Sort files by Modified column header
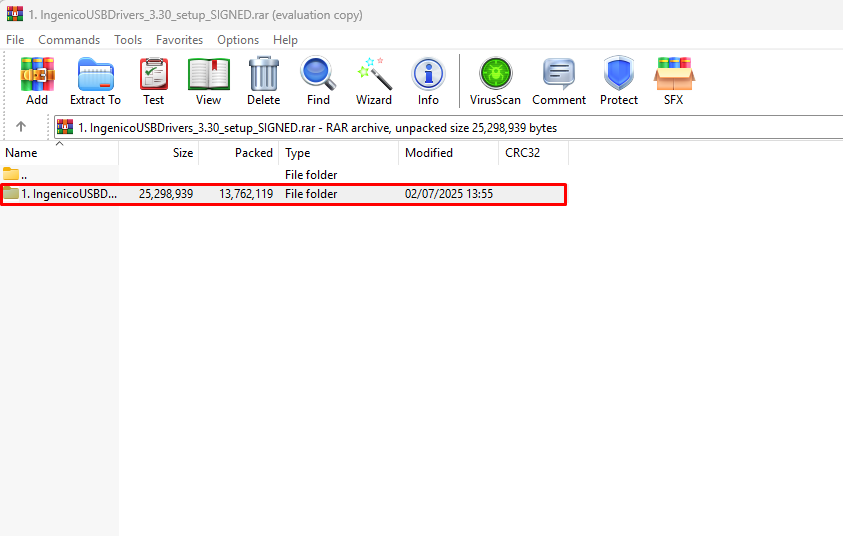 click(429, 153)
